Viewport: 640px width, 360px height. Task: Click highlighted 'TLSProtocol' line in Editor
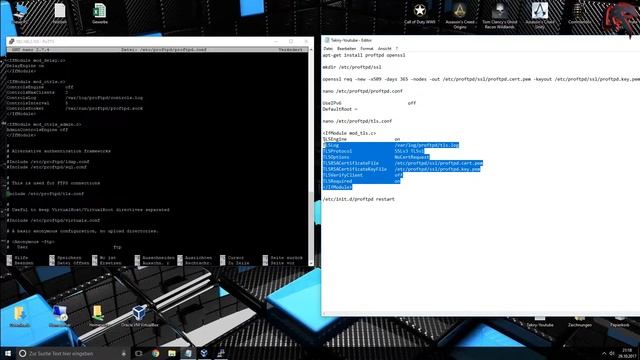coord(373,151)
